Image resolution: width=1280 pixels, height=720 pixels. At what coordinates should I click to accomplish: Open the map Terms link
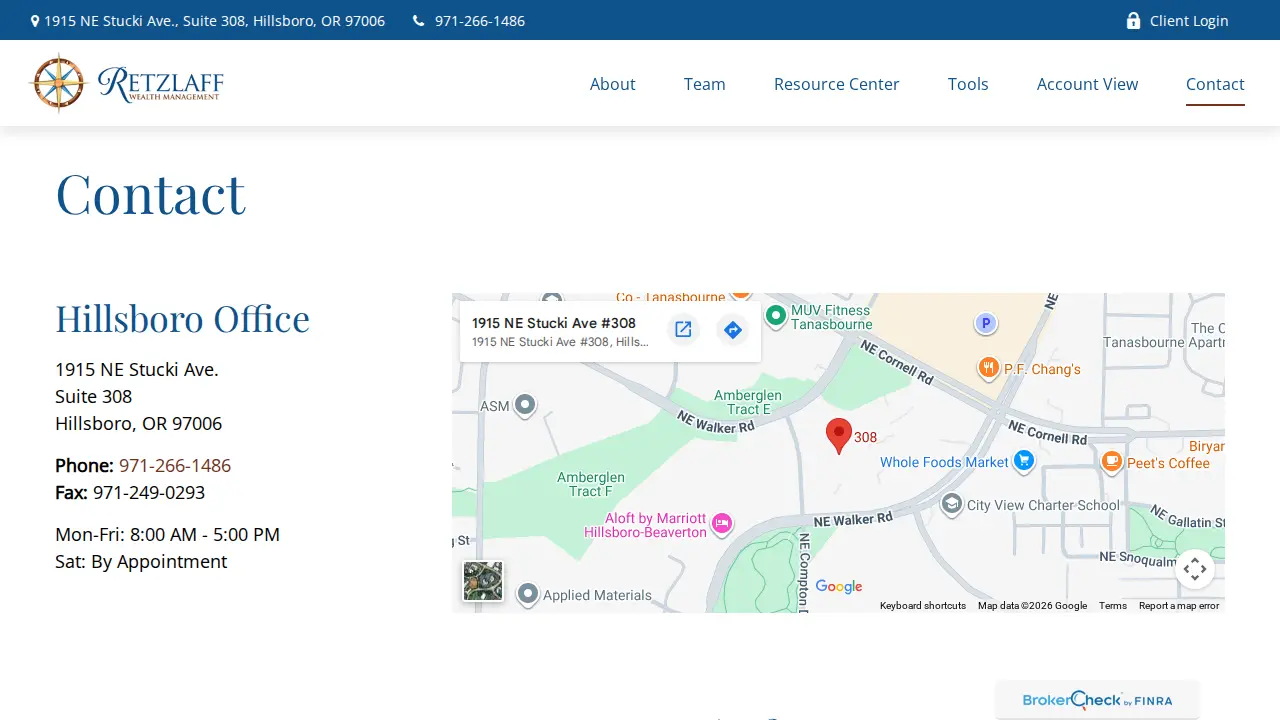click(x=1113, y=606)
